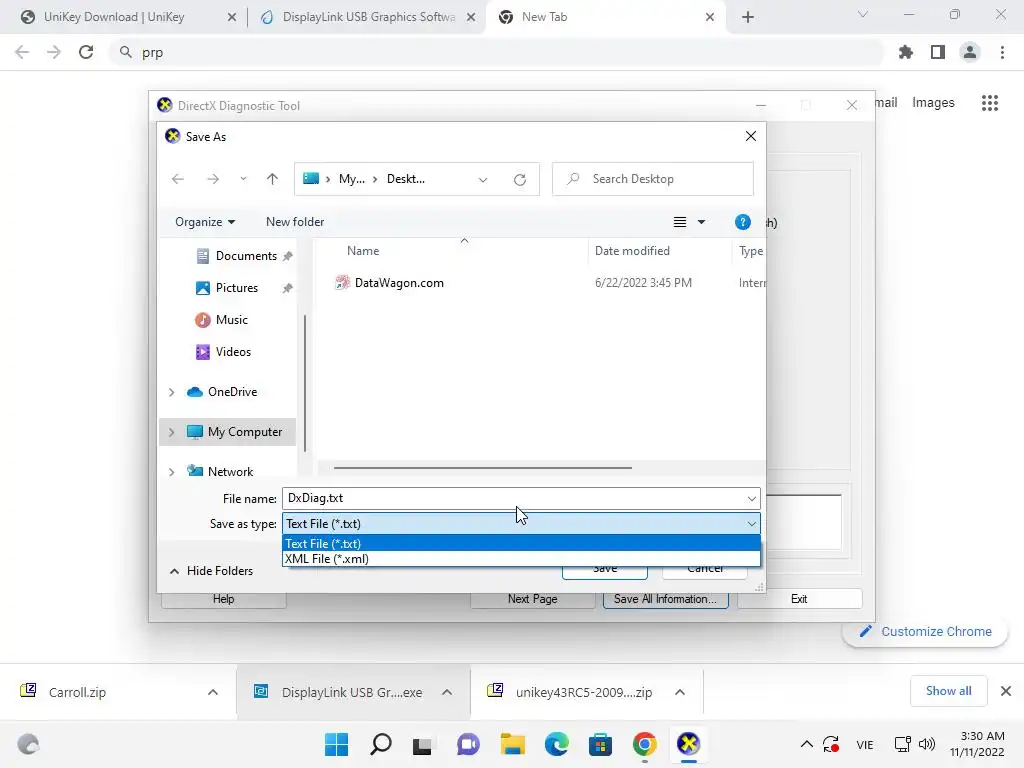Open File Explorer from taskbar
Image resolution: width=1024 pixels, height=768 pixels.
click(513, 744)
